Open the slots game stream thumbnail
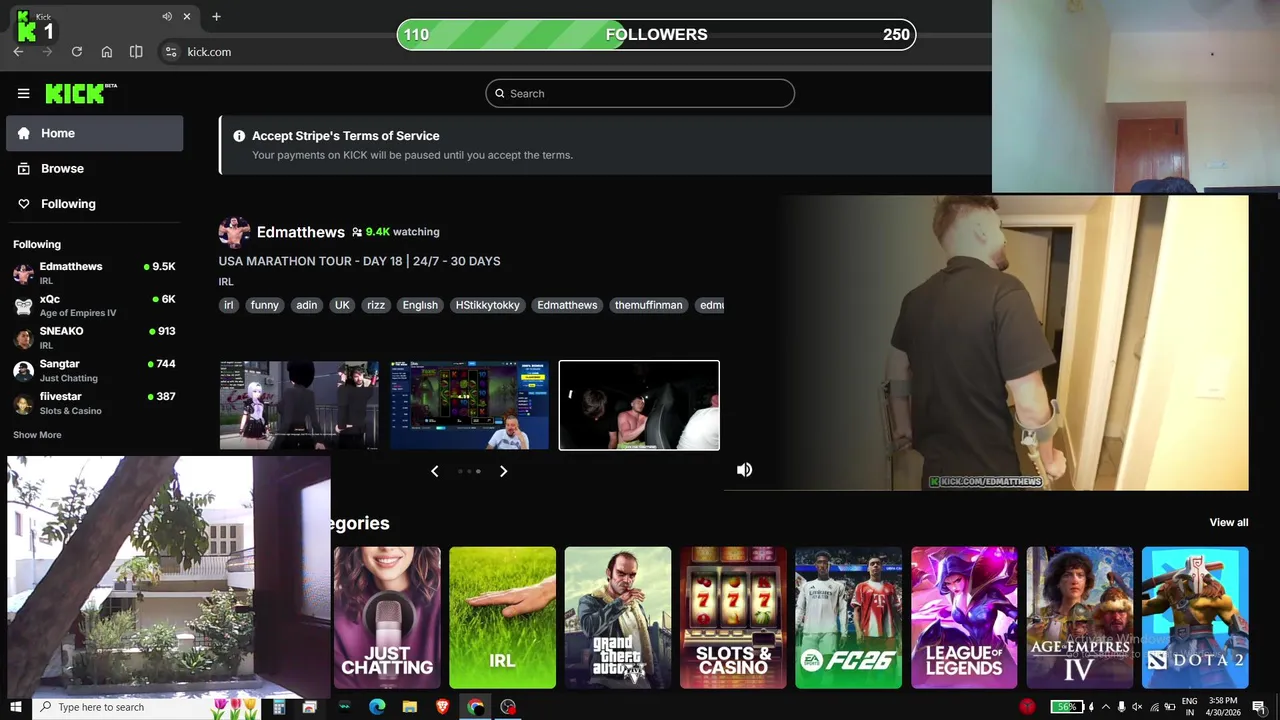 point(469,405)
